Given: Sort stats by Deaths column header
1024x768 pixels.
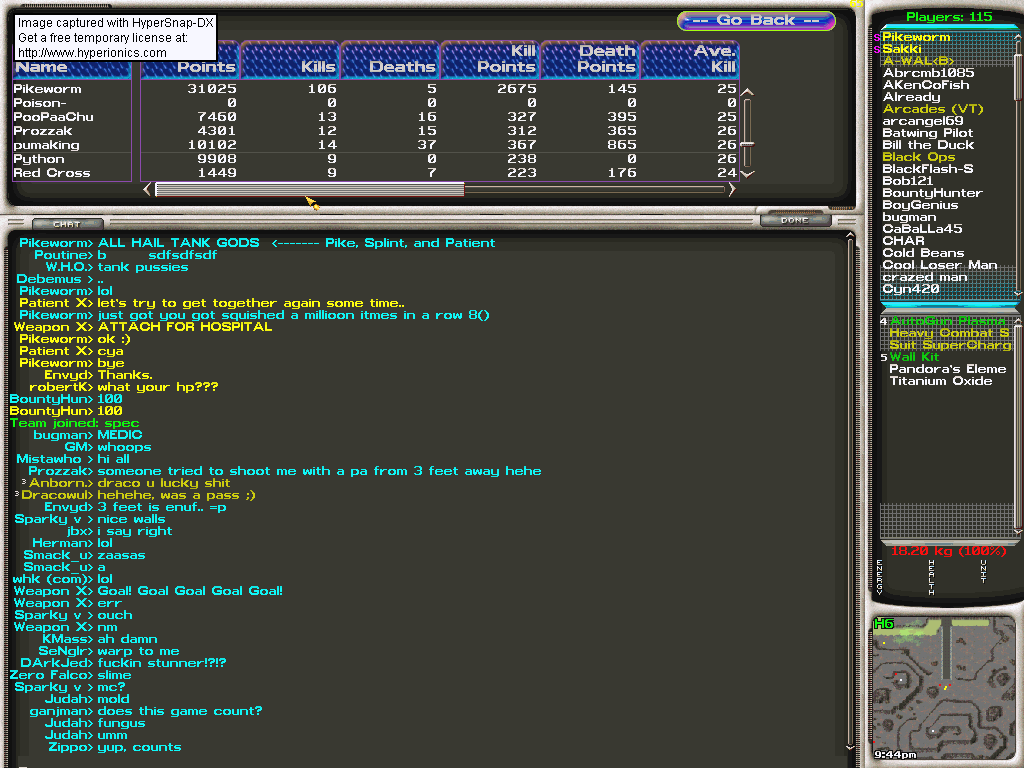Looking at the screenshot, I should pos(390,60).
